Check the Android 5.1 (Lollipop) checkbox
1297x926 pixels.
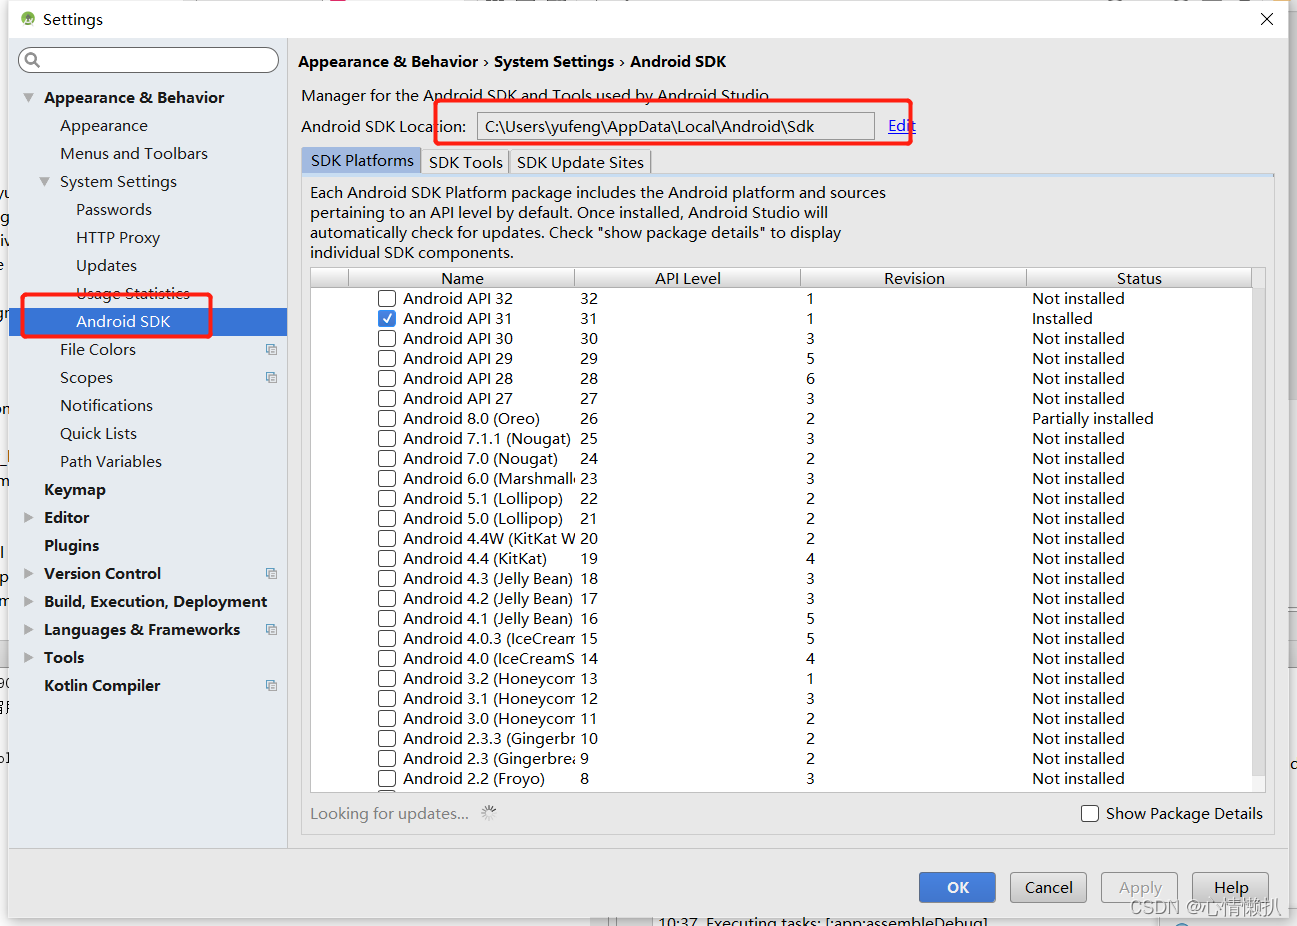387,498
